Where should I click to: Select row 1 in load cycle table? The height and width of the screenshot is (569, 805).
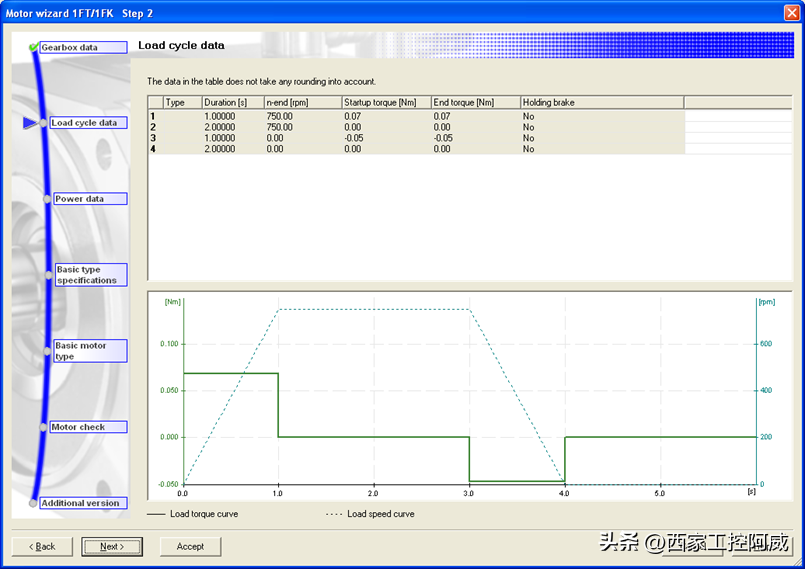[154, 116]
